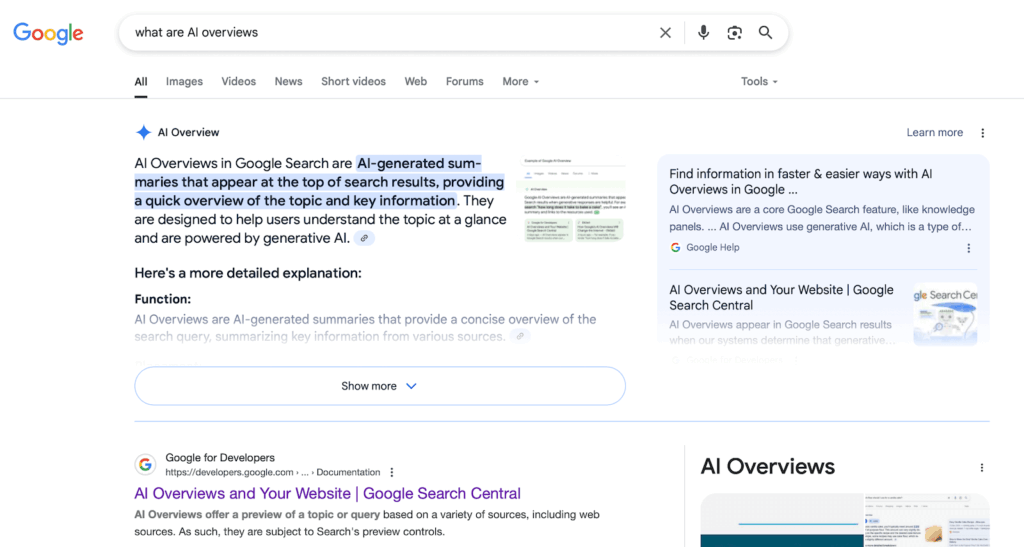Image resolution: width=1024 pixels, height=547 pixels.
Task: Click the Search Central card thumbnail
Action: (x=945, y=314)
